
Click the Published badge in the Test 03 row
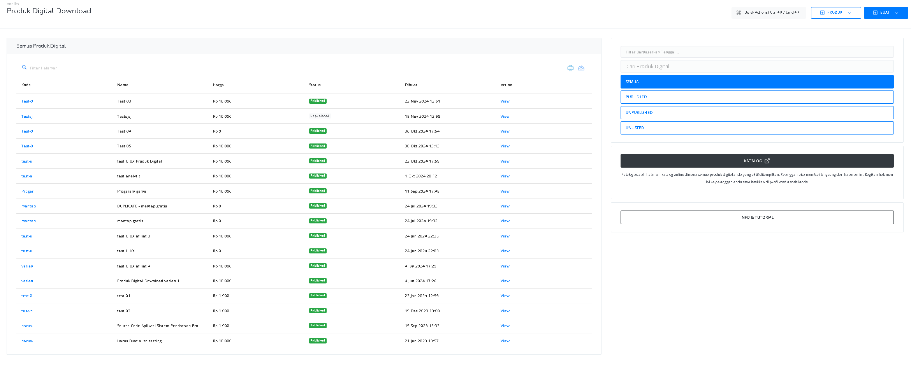tap(318, 101)
